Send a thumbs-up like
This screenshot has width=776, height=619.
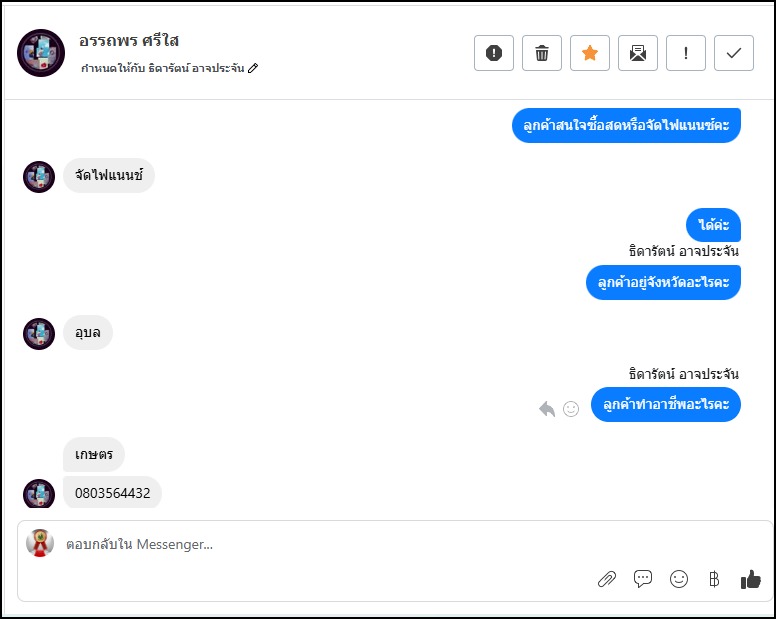pos(750,579)
